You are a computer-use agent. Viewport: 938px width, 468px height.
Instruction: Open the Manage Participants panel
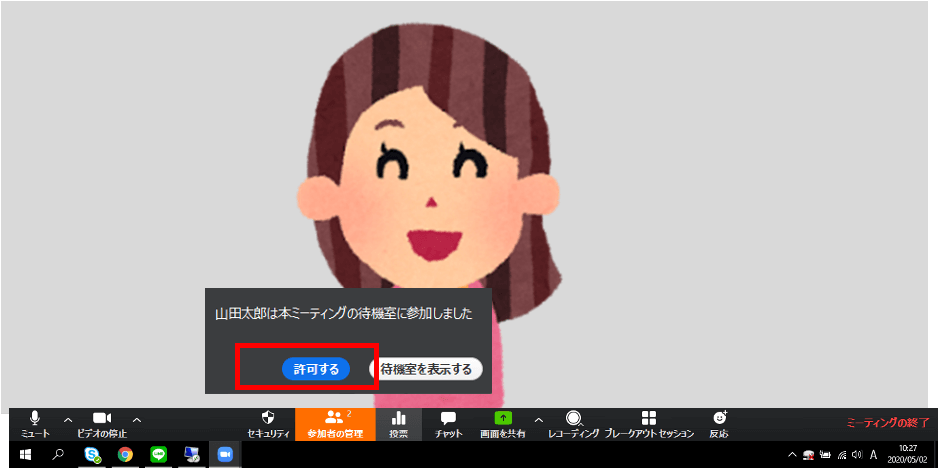click(335, 423)
